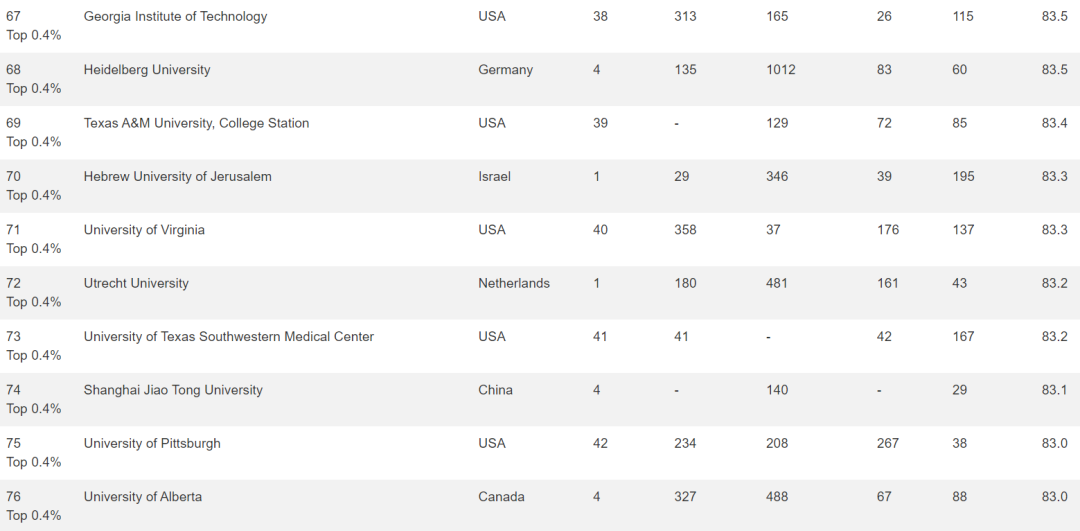Image resolution: width=1080 pixels, height=531 pixels.
Task: Select score 83.5 for Georgia Tech
Action: [x=1055, y=17]
